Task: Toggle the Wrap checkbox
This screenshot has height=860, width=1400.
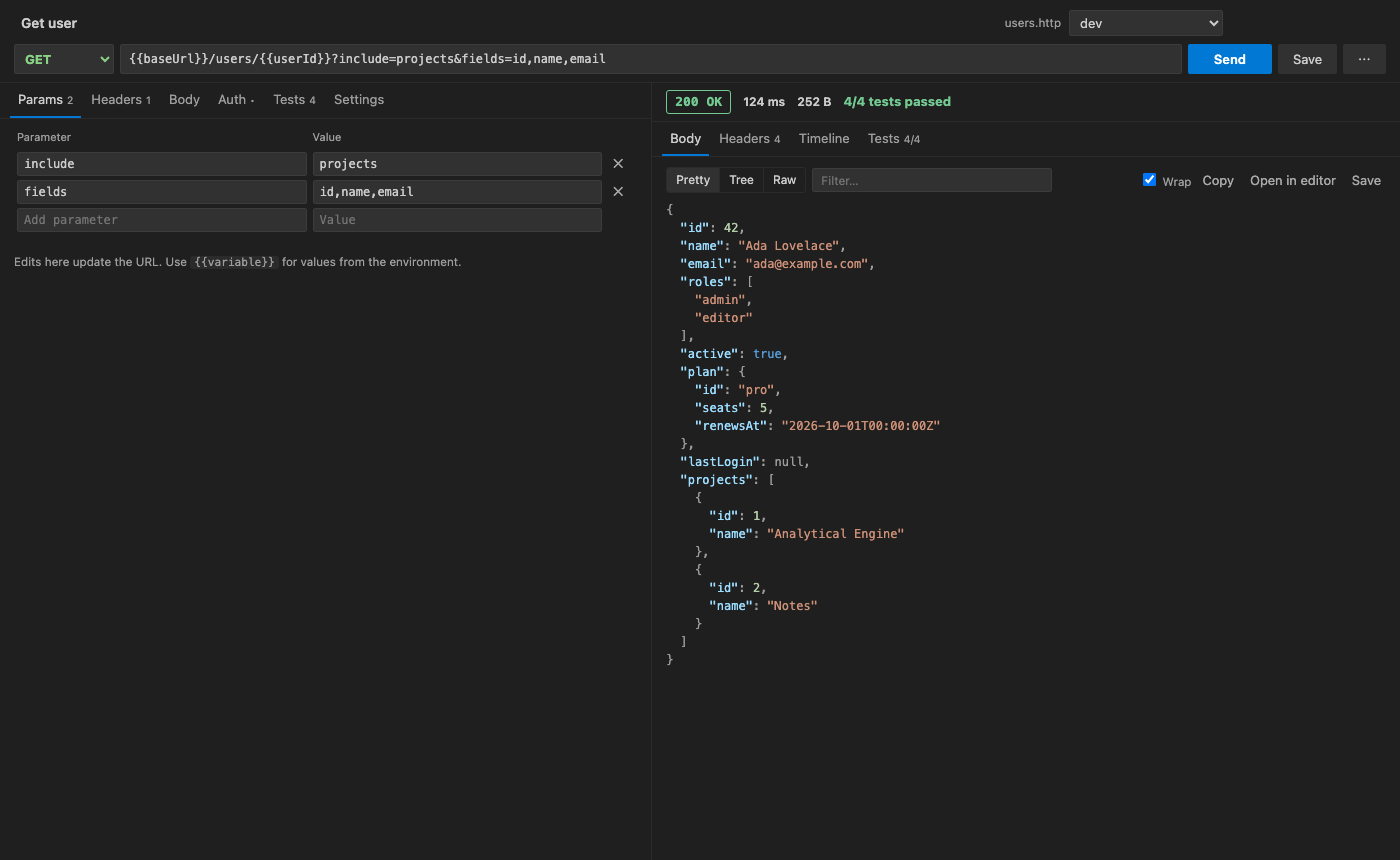Action: coord(1149,180)
